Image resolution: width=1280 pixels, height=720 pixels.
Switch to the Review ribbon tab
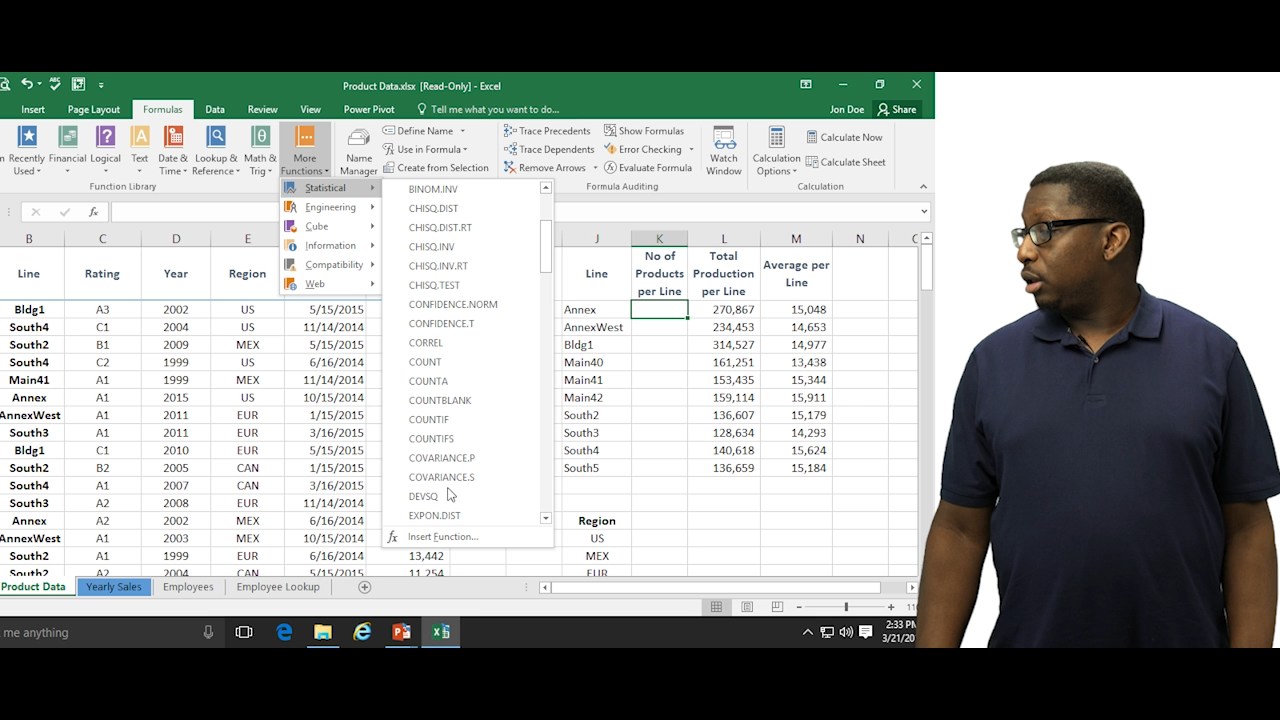(262, 109)
